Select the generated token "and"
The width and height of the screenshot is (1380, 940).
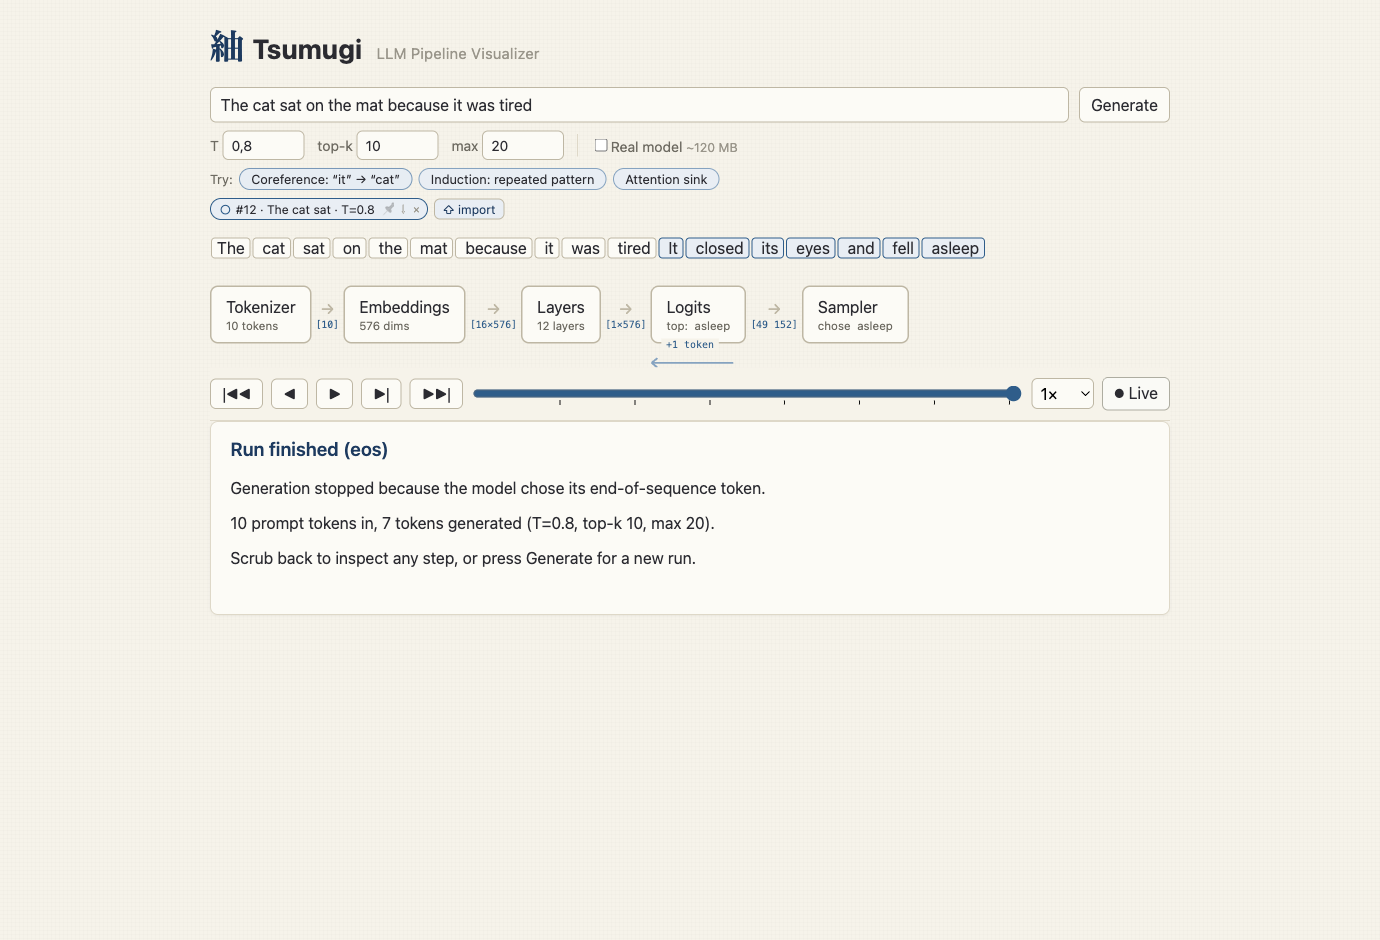[x=860, y=248]
